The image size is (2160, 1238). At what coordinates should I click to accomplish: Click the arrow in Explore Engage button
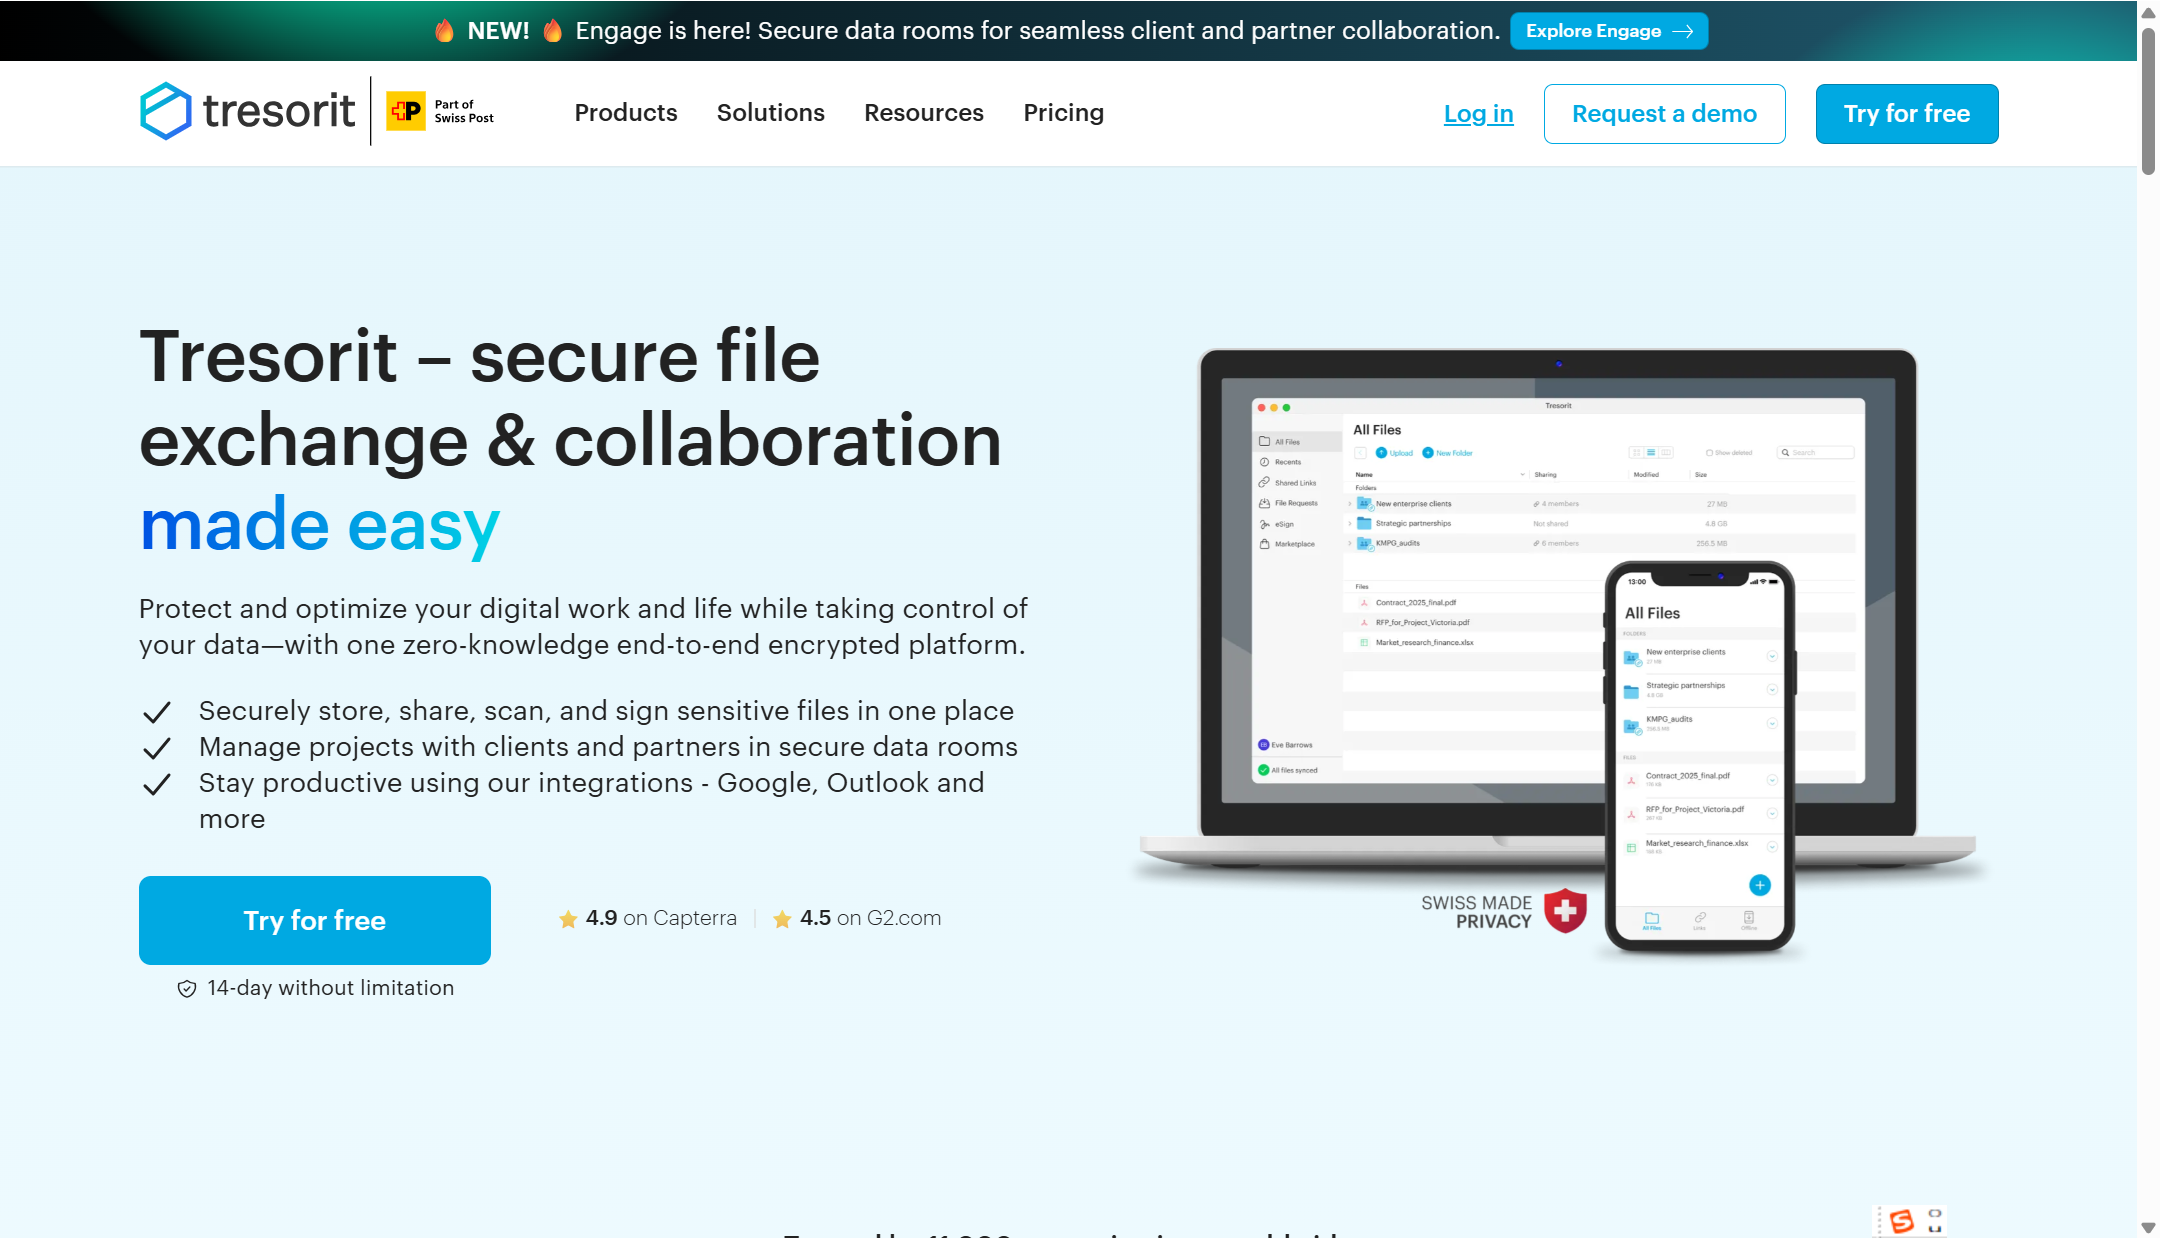(1683, 31)
